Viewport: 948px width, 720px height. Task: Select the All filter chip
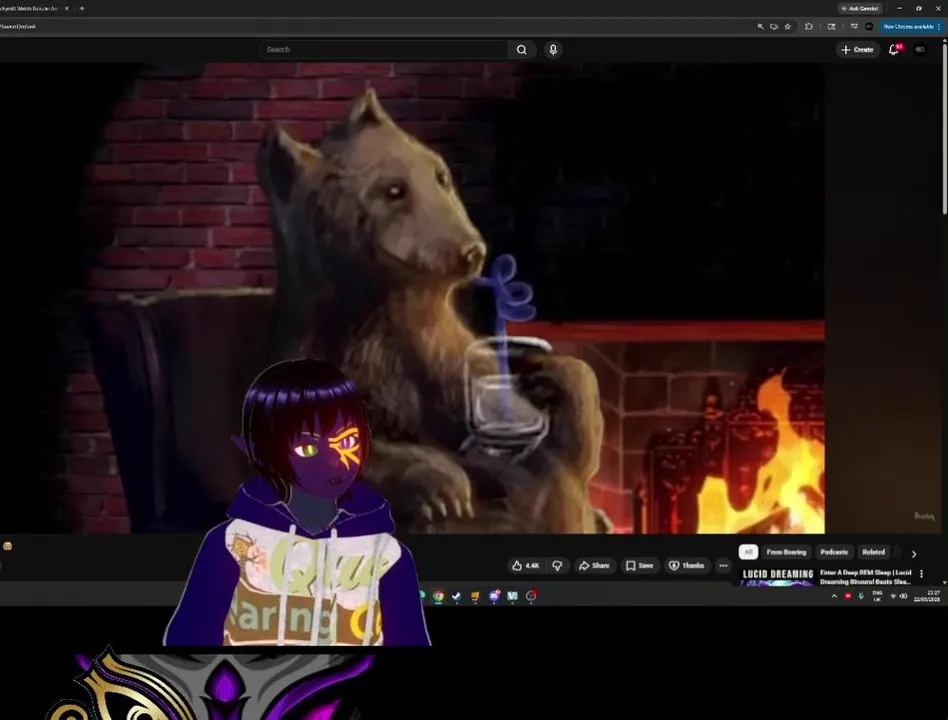[x=748, y=552]
